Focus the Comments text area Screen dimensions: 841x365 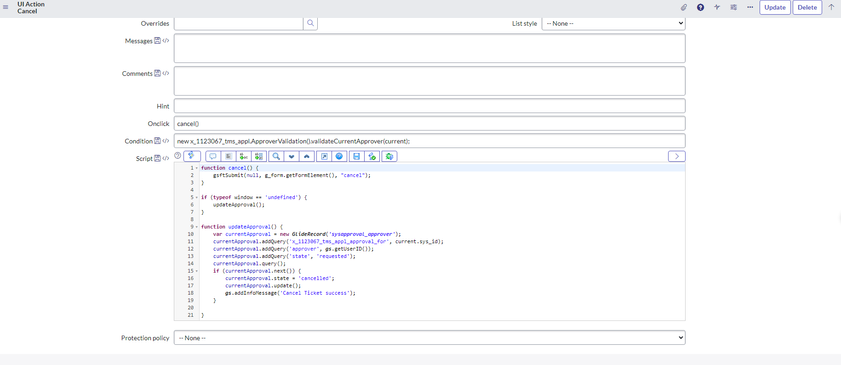click(x=430, y=81)
